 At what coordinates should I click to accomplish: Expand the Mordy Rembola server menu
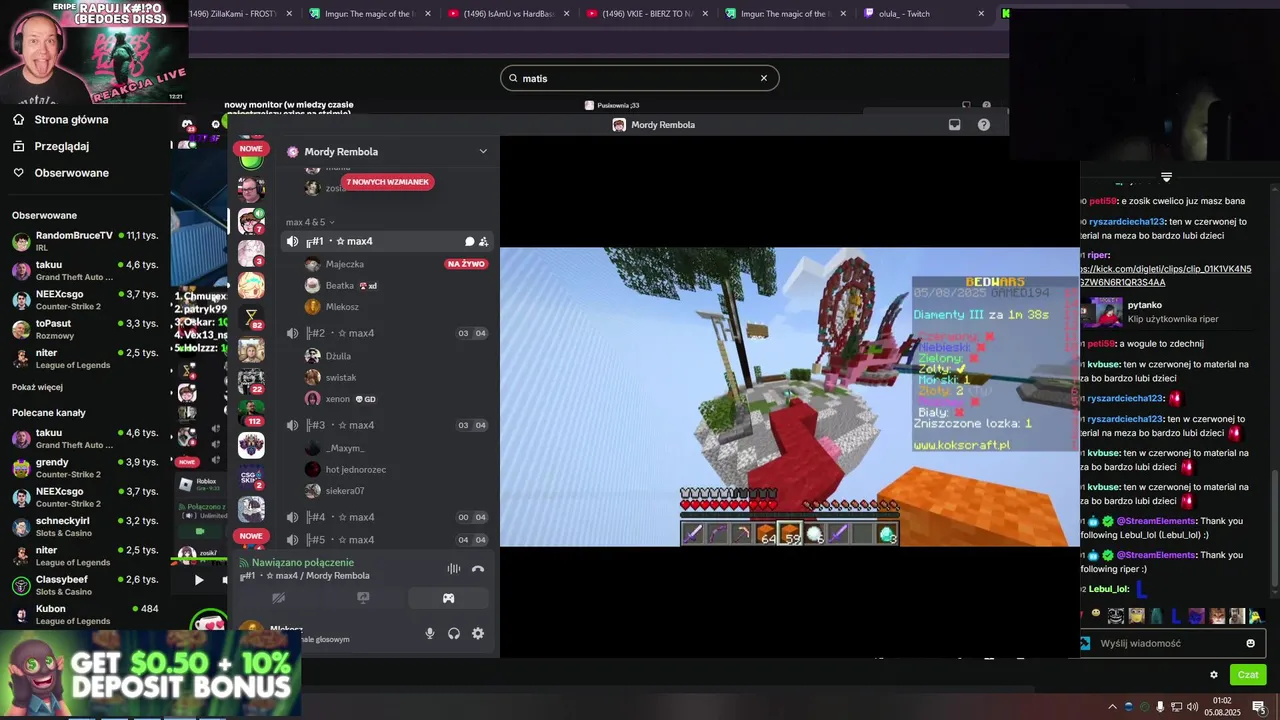[483, 152]
